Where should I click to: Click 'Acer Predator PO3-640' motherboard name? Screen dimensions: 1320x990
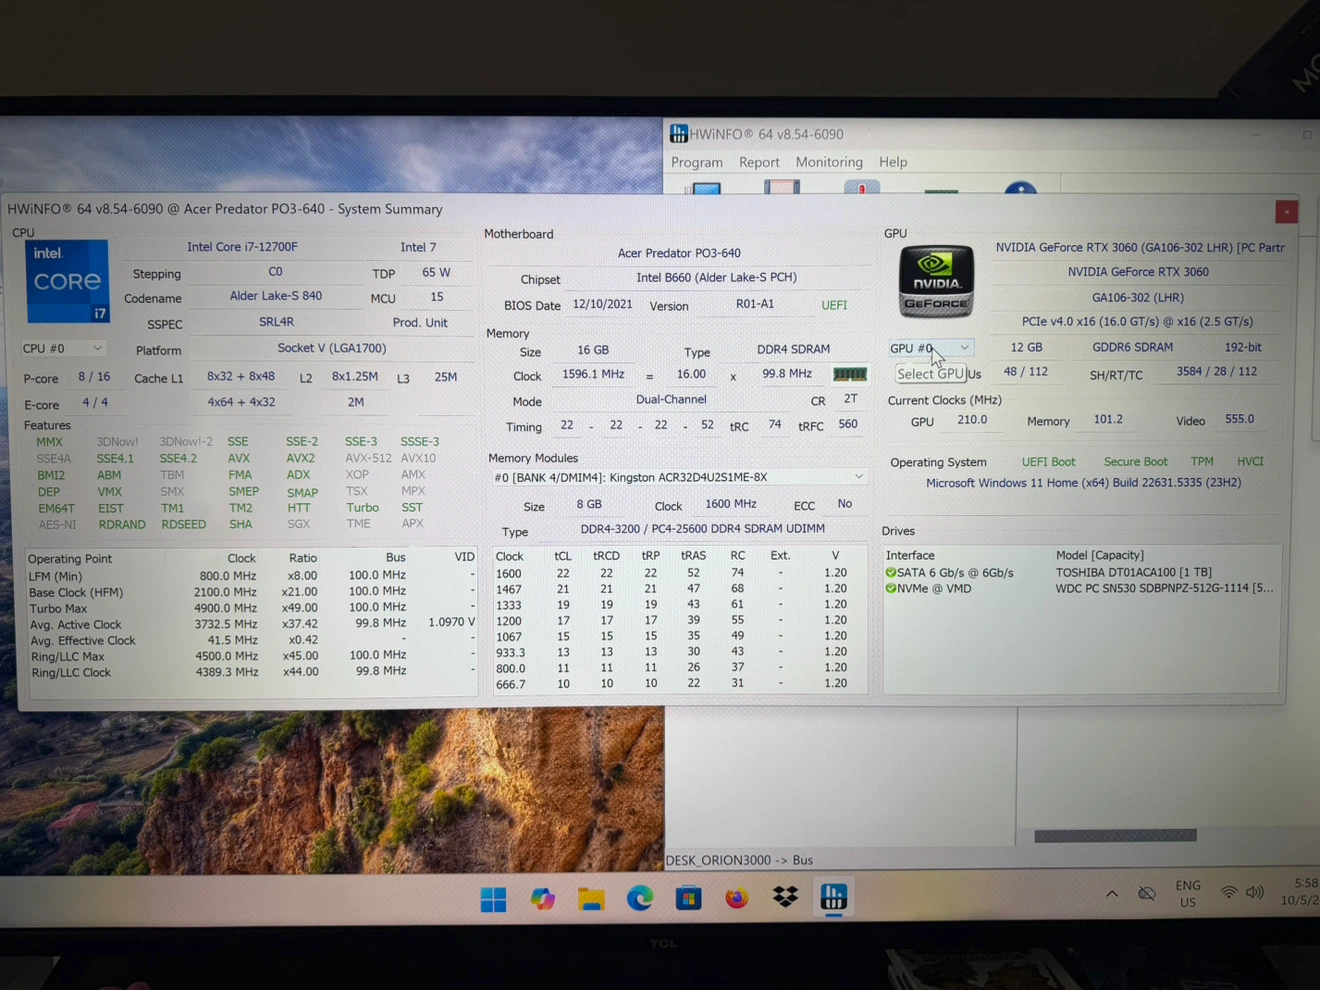(x=679, y=253)
